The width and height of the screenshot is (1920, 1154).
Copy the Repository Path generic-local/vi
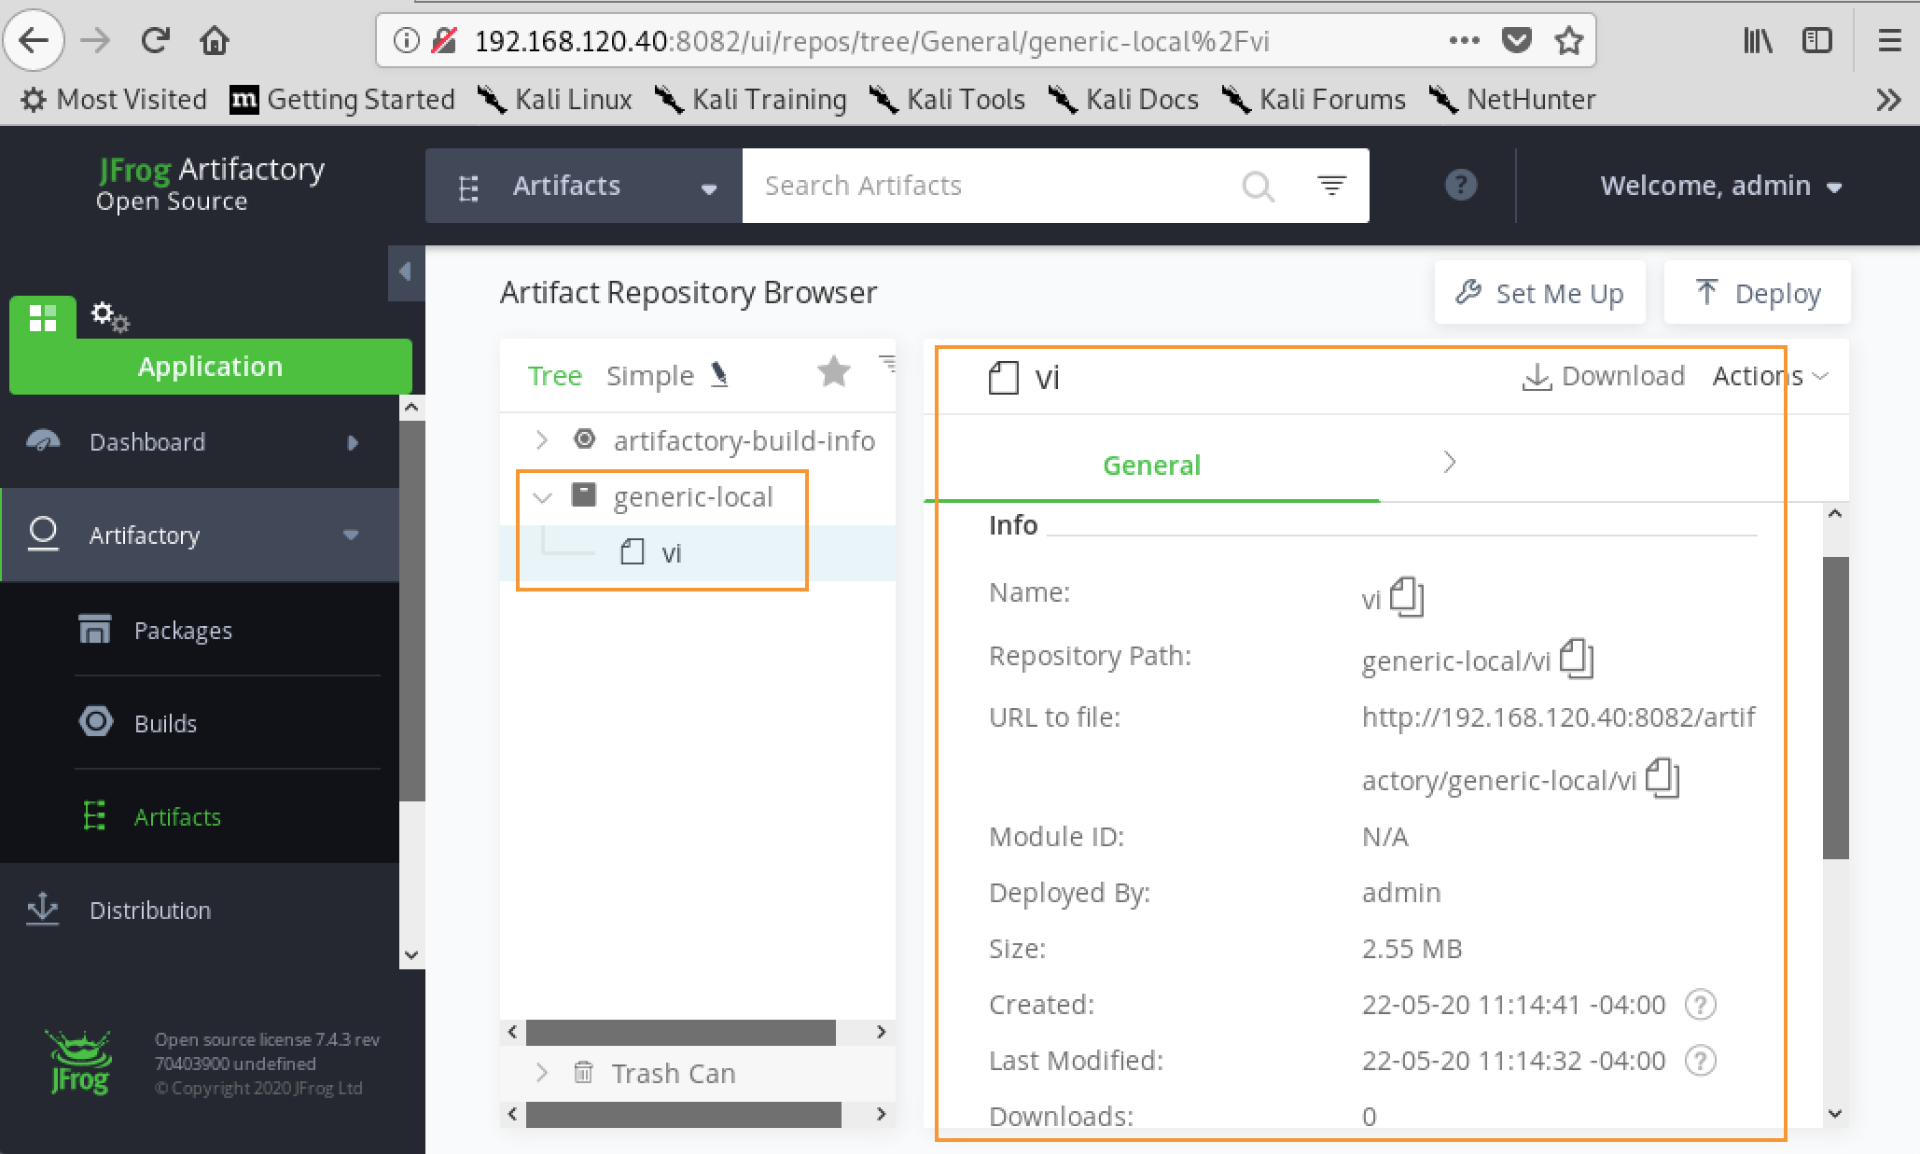click(x=1576, y=658)
